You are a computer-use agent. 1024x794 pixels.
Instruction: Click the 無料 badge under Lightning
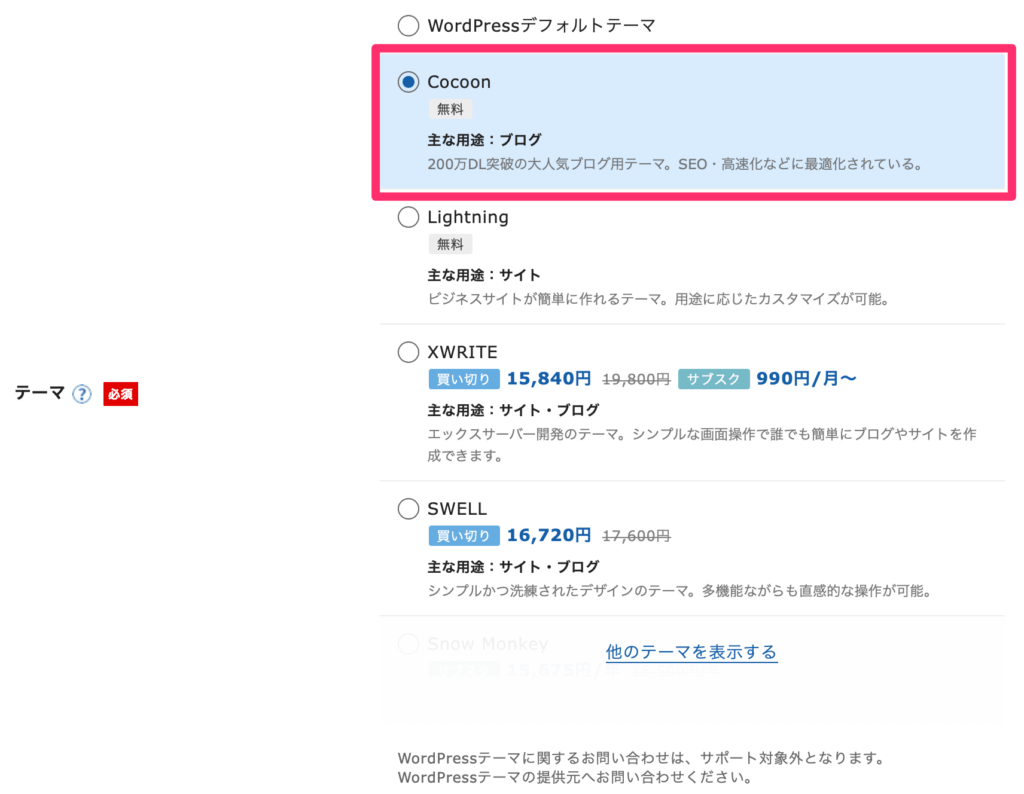coord(450,244)
